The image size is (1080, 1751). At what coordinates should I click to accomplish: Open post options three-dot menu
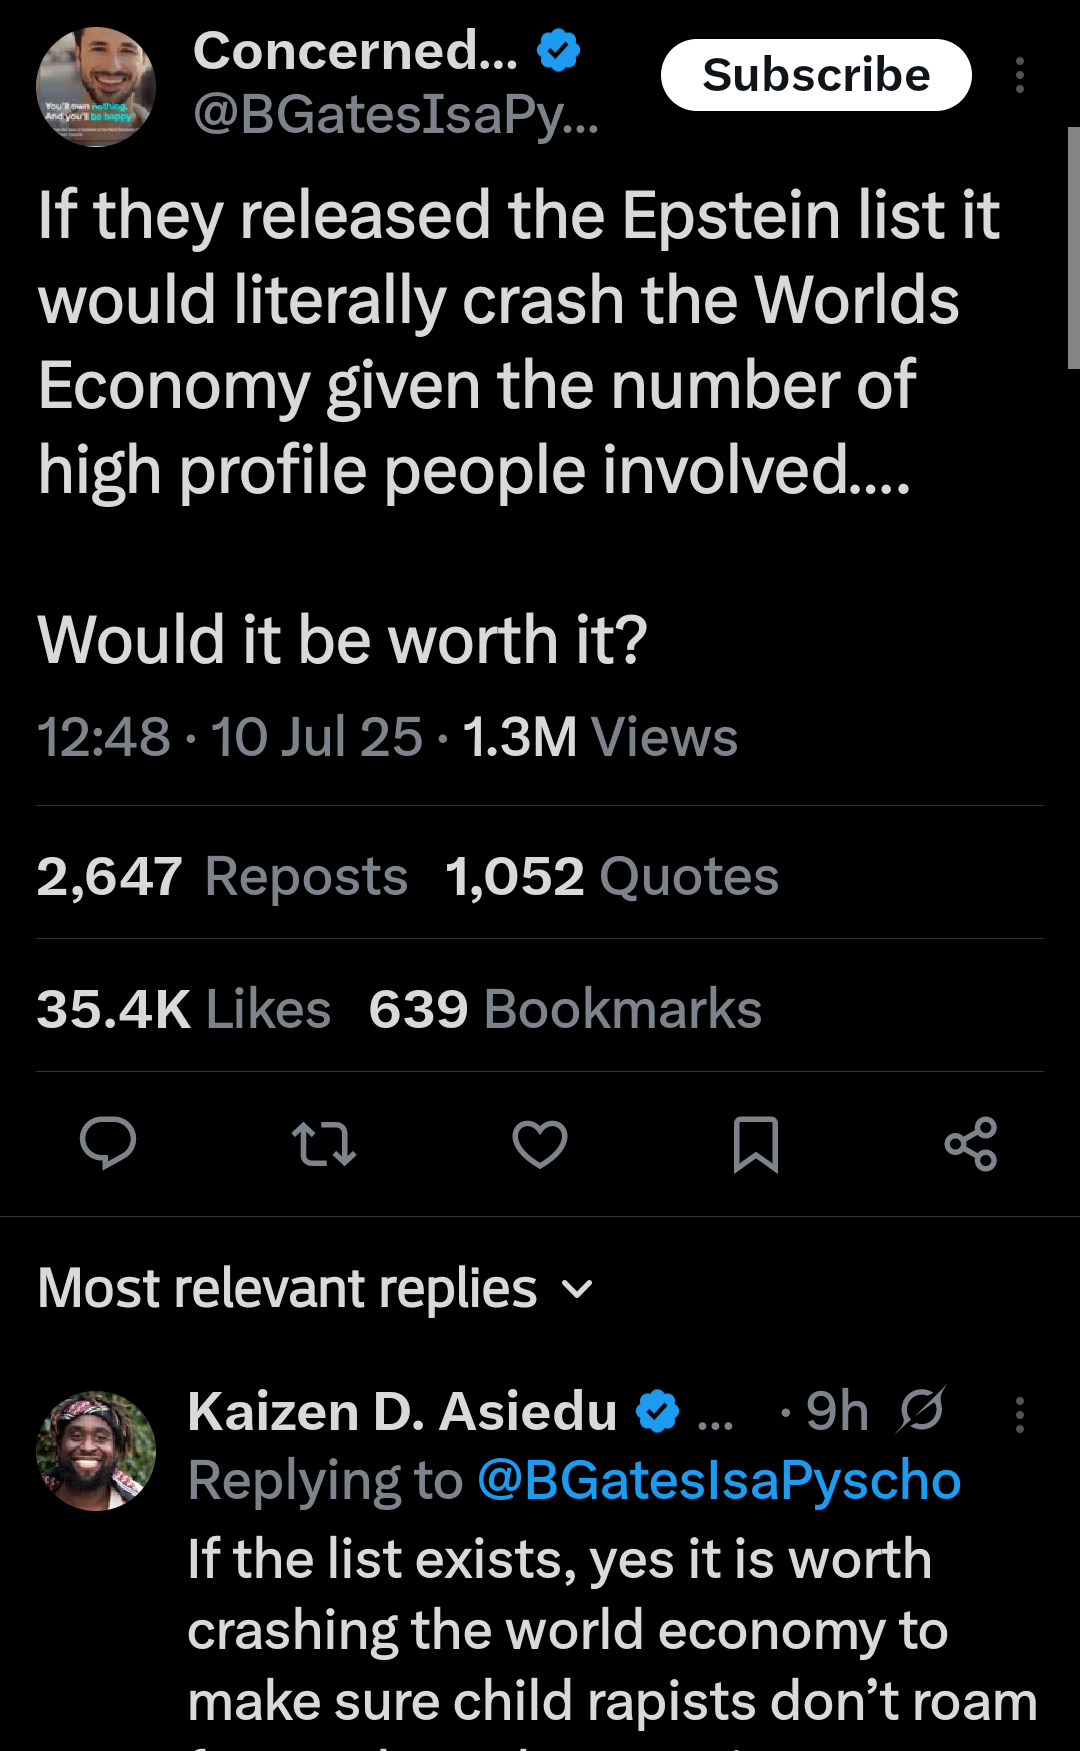click(1020, 75)
